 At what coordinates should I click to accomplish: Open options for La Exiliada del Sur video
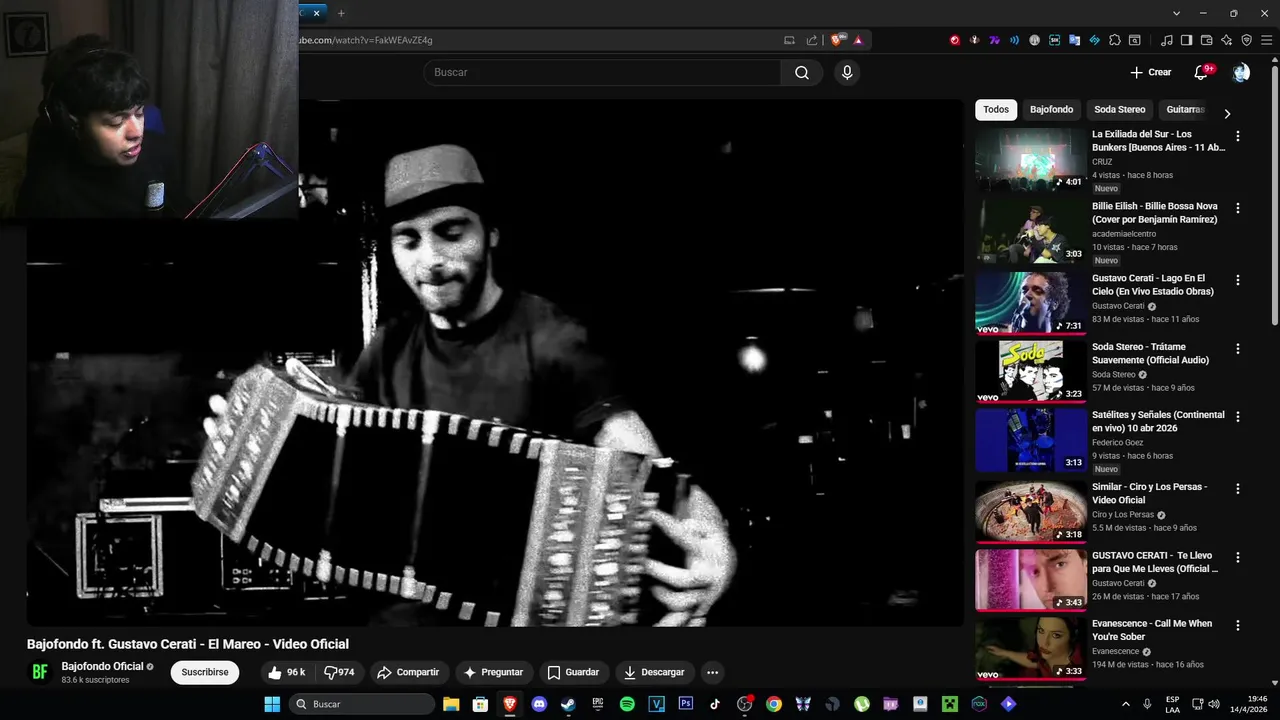coord(1238,136)
